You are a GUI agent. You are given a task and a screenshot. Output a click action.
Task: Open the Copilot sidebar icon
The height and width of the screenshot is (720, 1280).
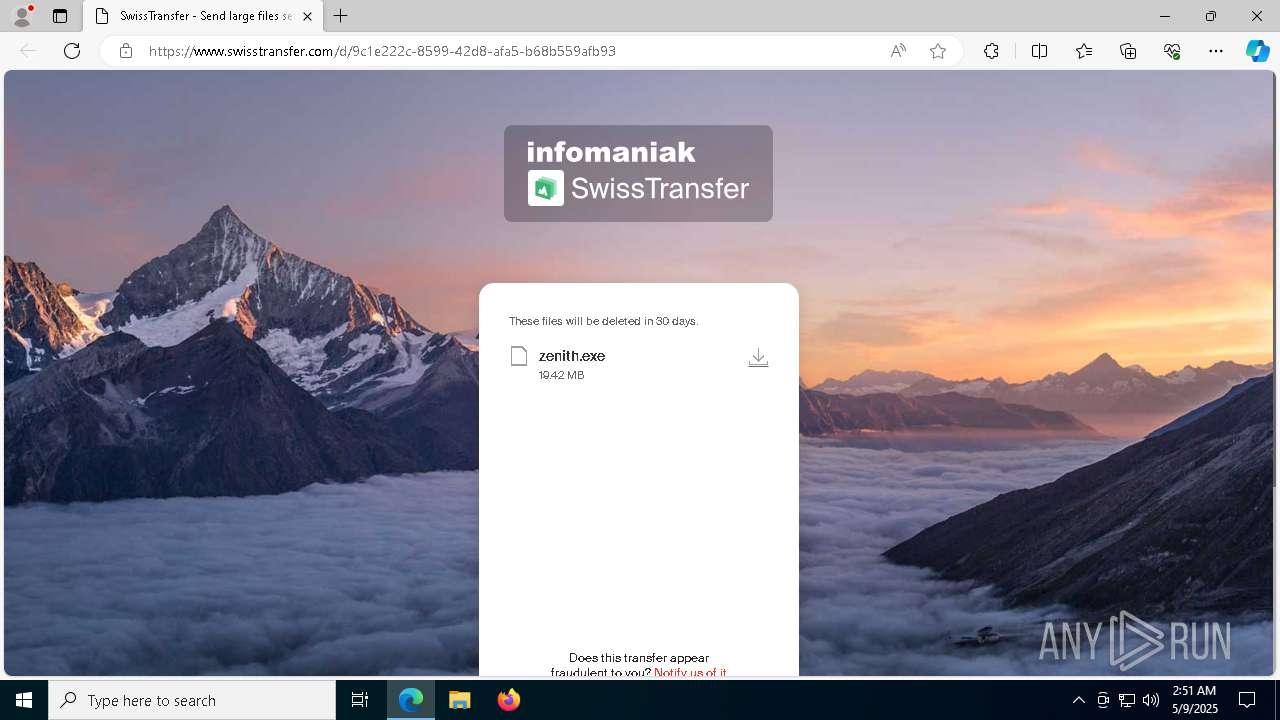[1257, 51]
